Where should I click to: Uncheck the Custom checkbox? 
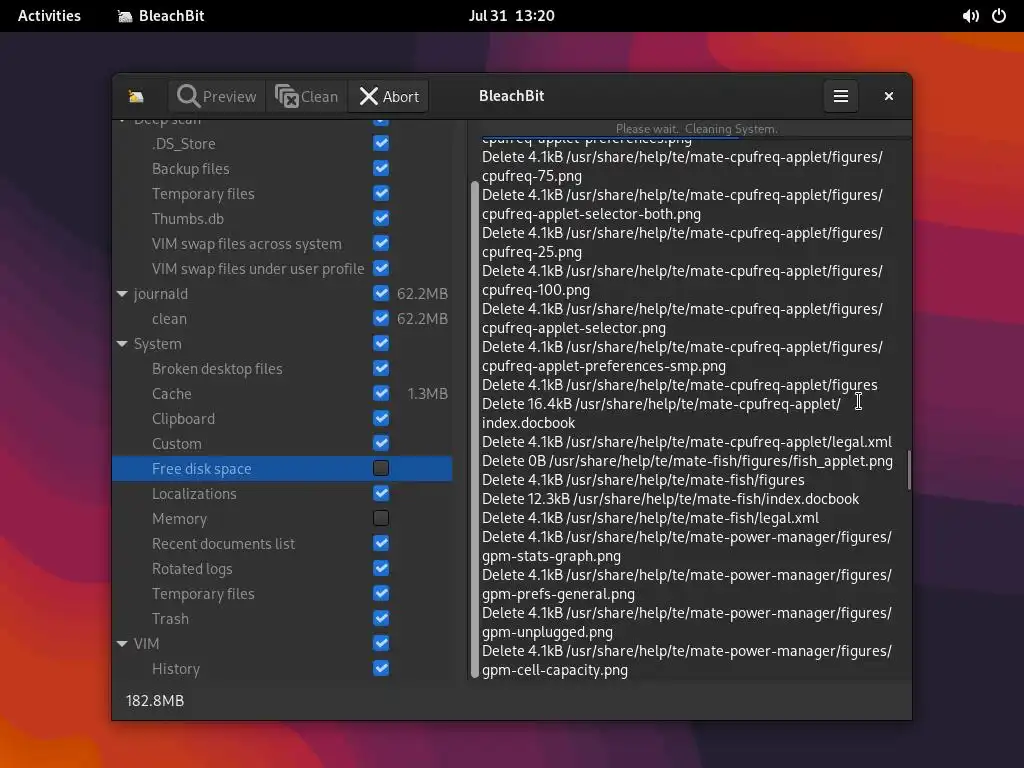(x=381, y=443)
